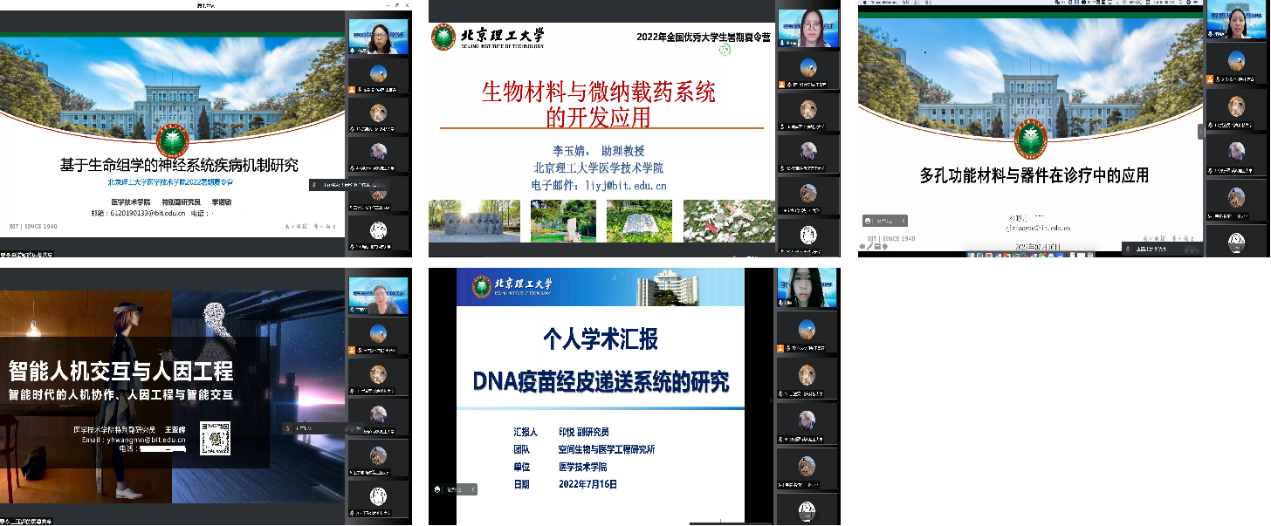Open the macOS menu bar above the 多孔功能材料 slide
Image resolution: width=1271 pixels, height=526 pixels.
point(1030,4)
